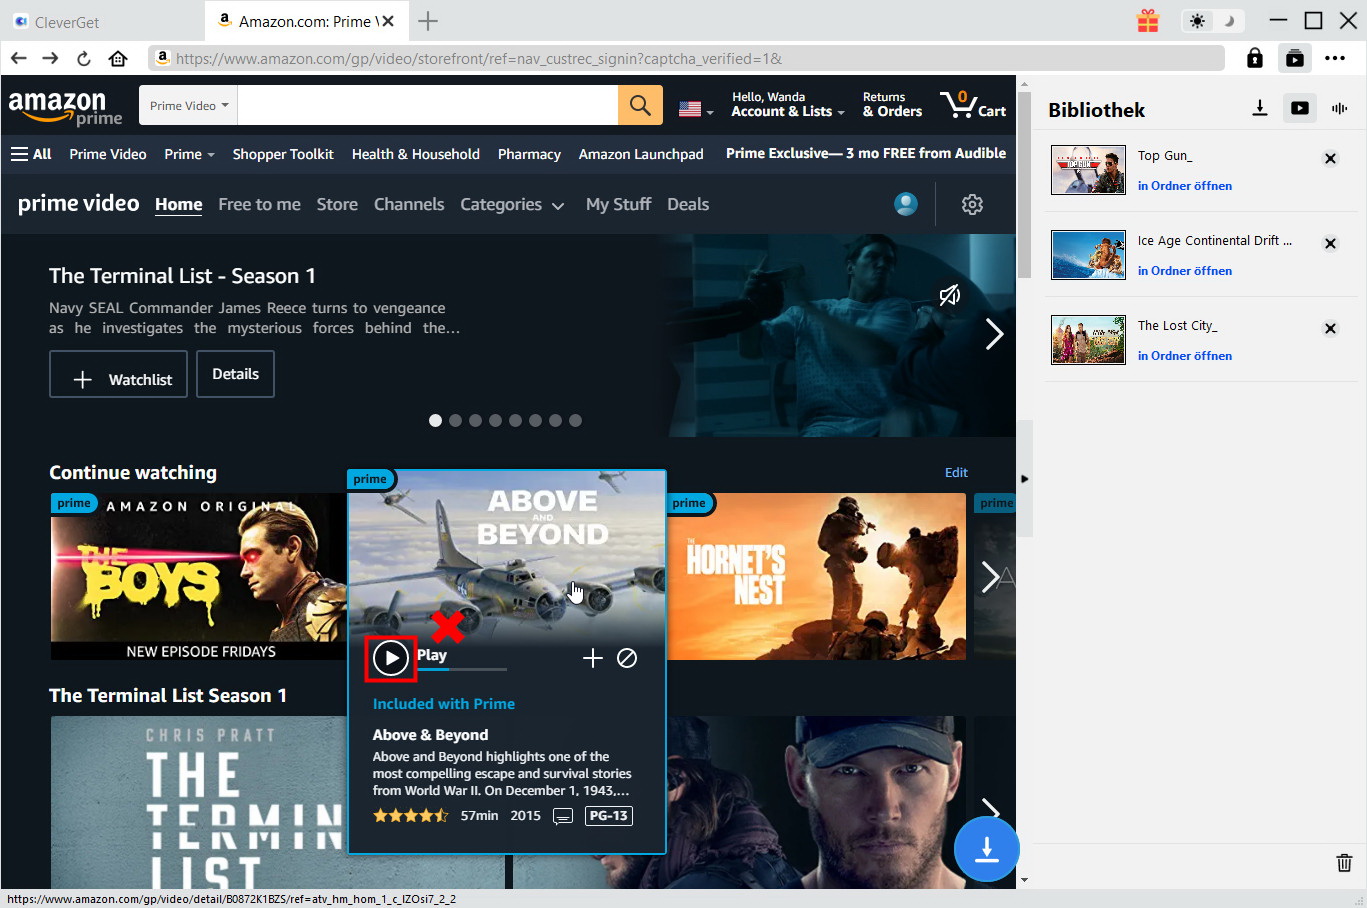Click the orange search magnifier button
Image resolution: width=1367 pixels, height=908 pixels.
tap(640, 105)
